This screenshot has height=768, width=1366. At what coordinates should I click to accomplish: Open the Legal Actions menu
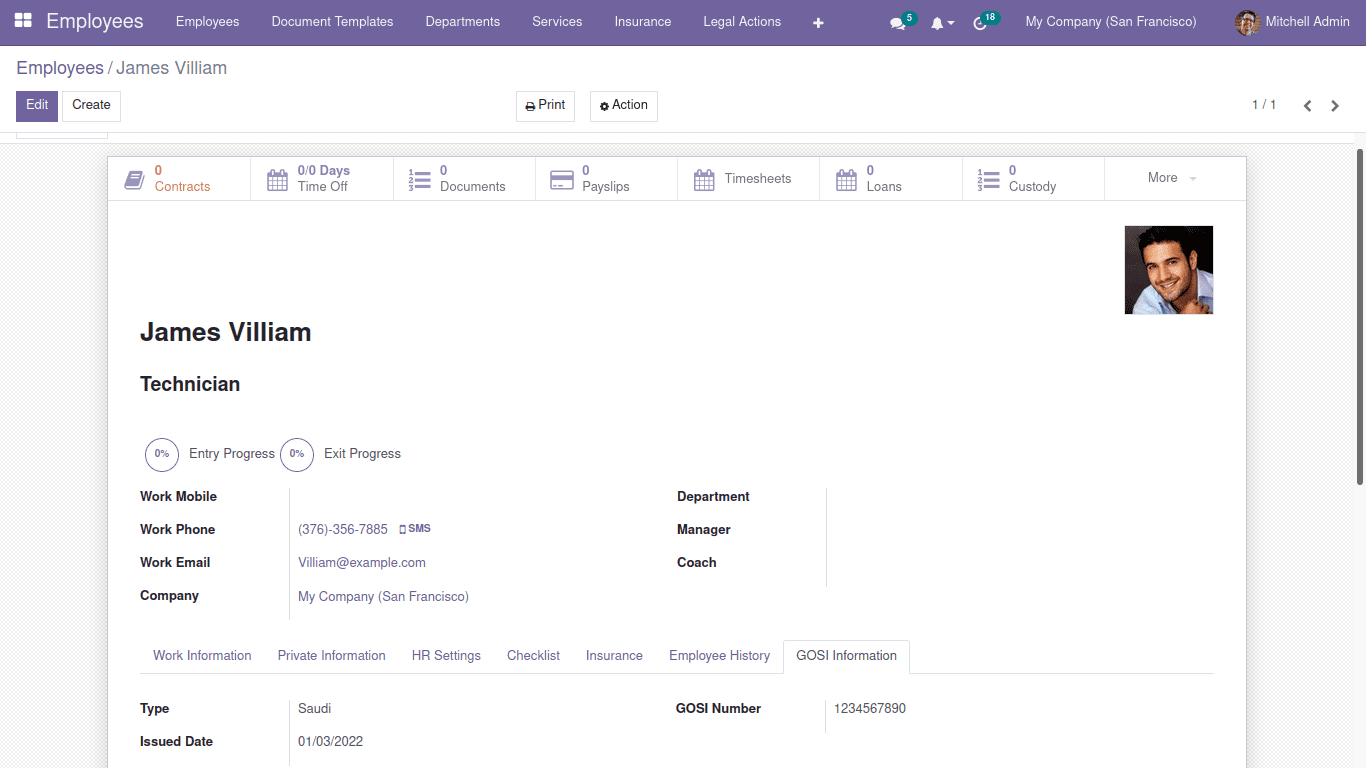pos(741,21)
